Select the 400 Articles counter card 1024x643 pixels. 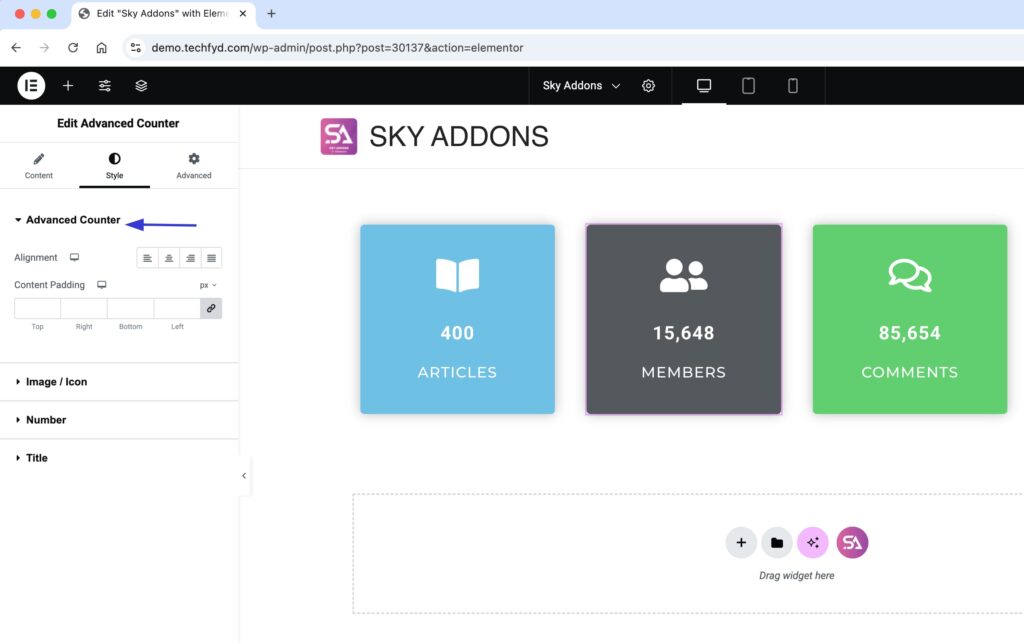[x=457, y=319]
